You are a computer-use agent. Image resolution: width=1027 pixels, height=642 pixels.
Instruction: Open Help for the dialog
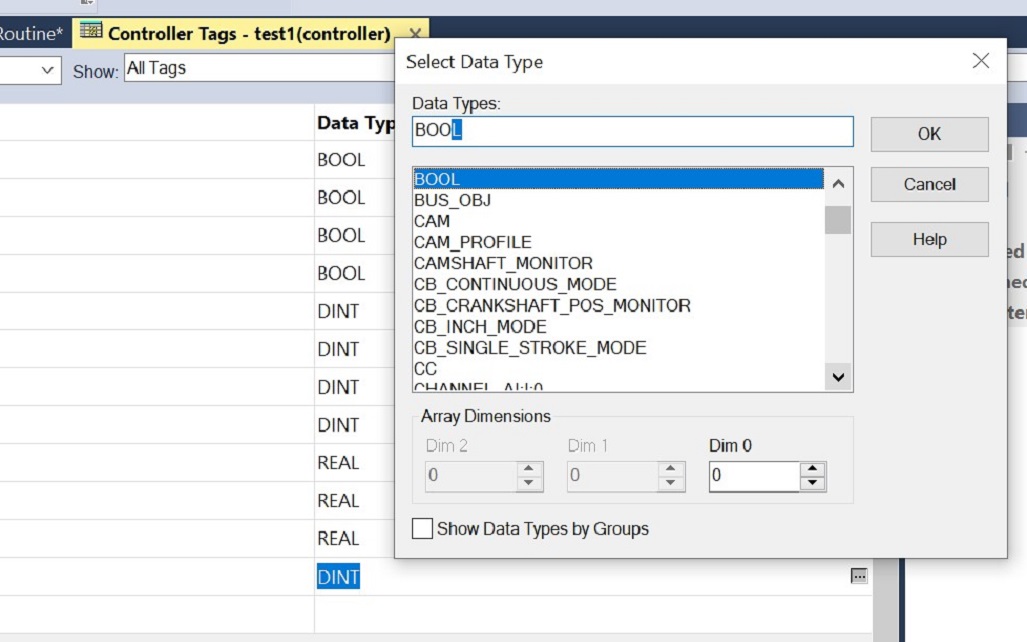(x=928, y=239)
